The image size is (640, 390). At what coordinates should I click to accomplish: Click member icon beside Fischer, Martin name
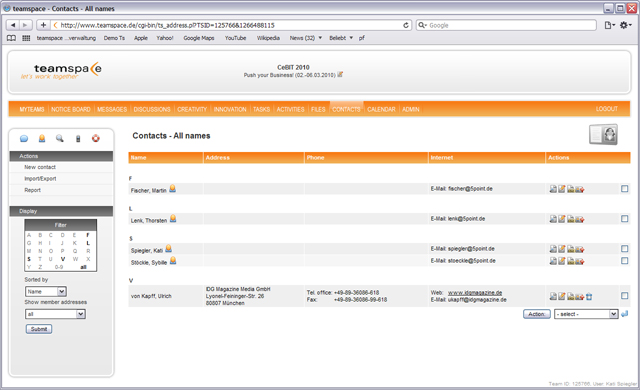(x=173, y=188)
